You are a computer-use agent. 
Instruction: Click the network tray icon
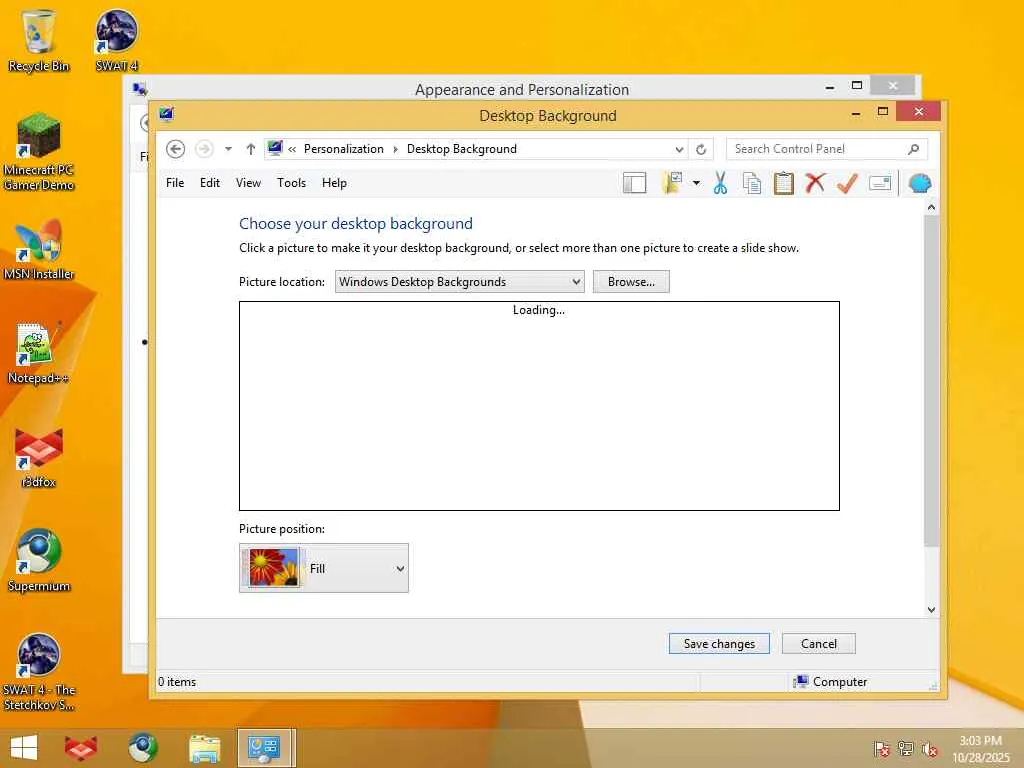click(x=905, y=748)
